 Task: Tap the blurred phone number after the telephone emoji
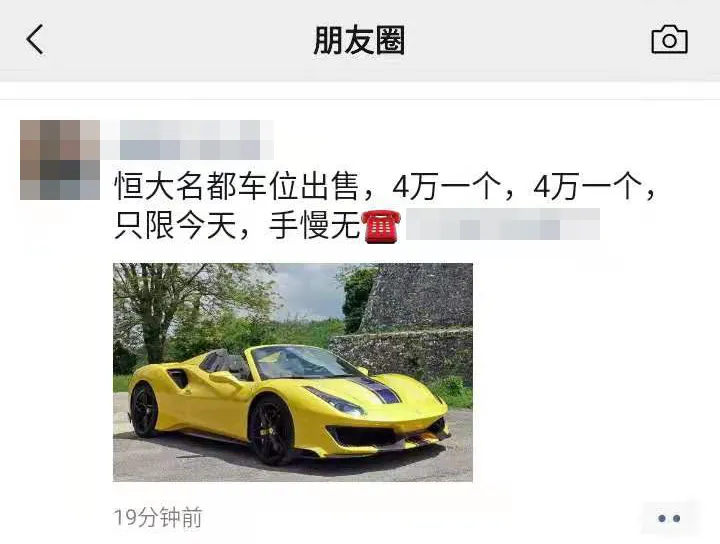click(x=503, y=224)
